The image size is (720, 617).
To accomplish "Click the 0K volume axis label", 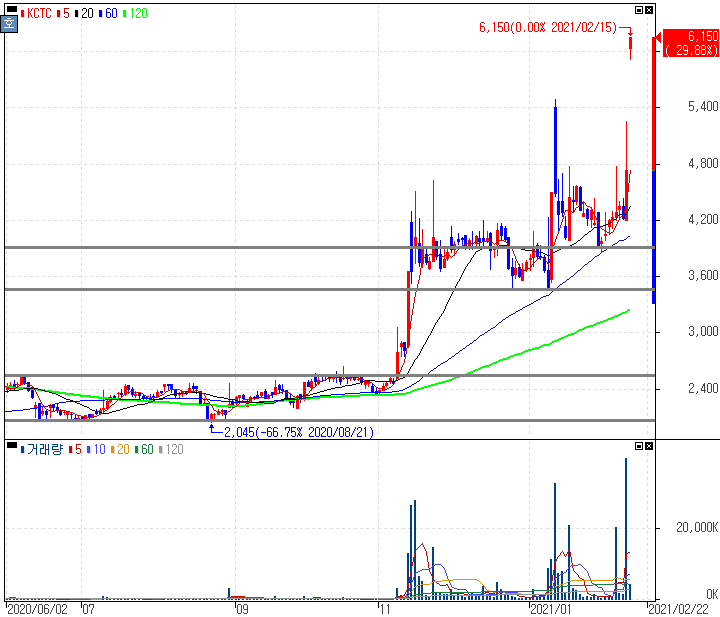I will 712,595.
